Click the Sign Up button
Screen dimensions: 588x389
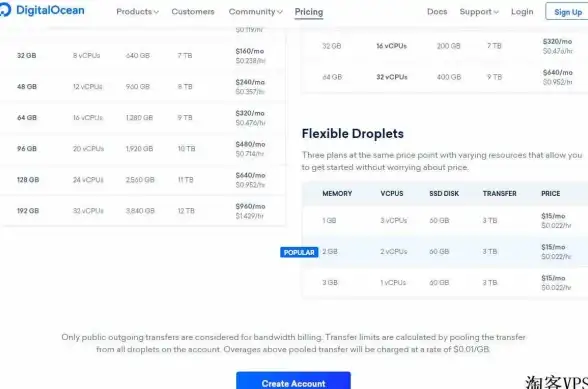coord(567,12)
